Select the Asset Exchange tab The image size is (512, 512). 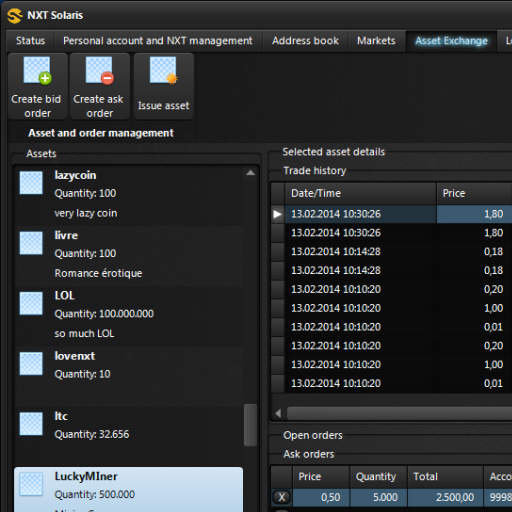click(x=451, y=41)
